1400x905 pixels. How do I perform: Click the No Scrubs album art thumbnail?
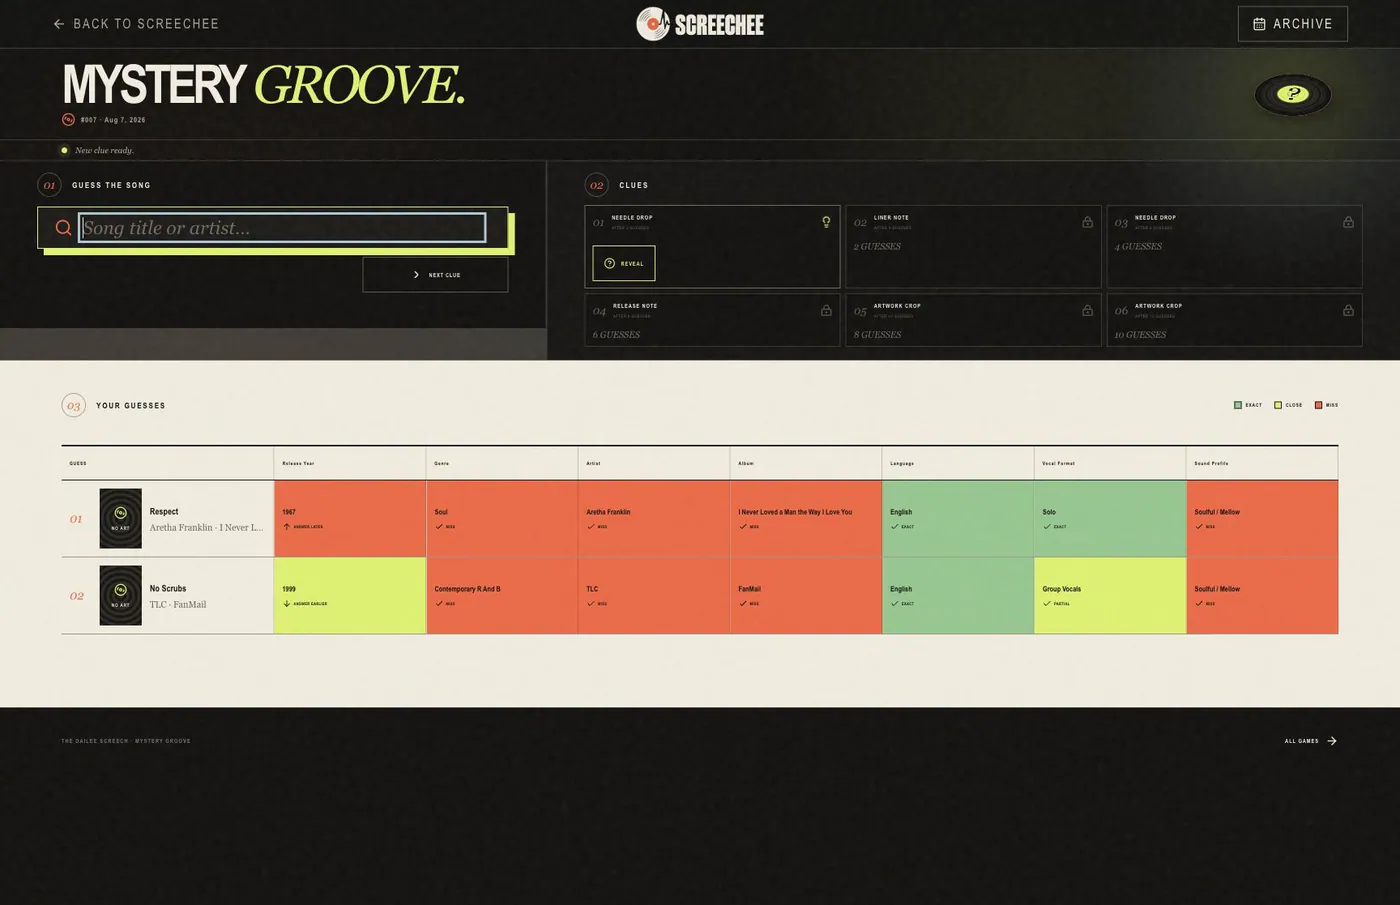[x=120, y=595]
